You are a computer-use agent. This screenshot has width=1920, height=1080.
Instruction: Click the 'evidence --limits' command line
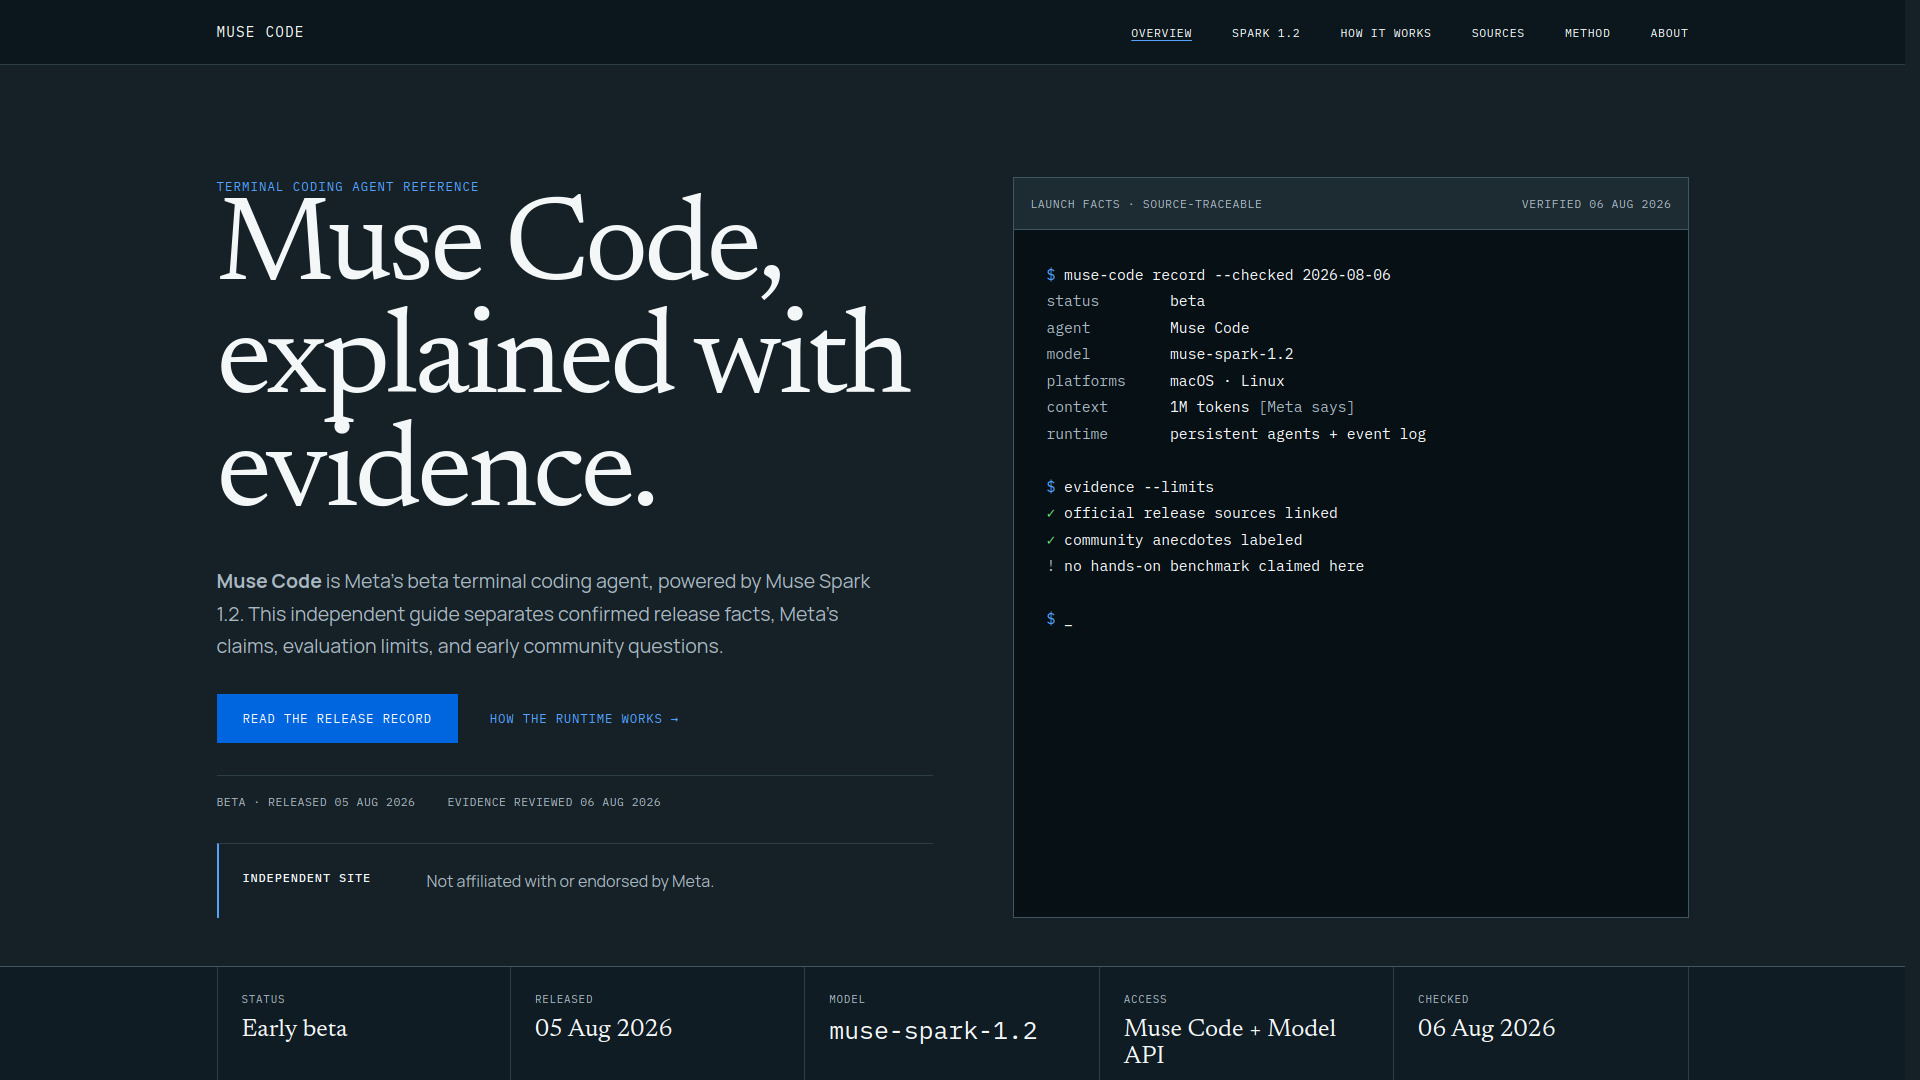[1130, 487]
